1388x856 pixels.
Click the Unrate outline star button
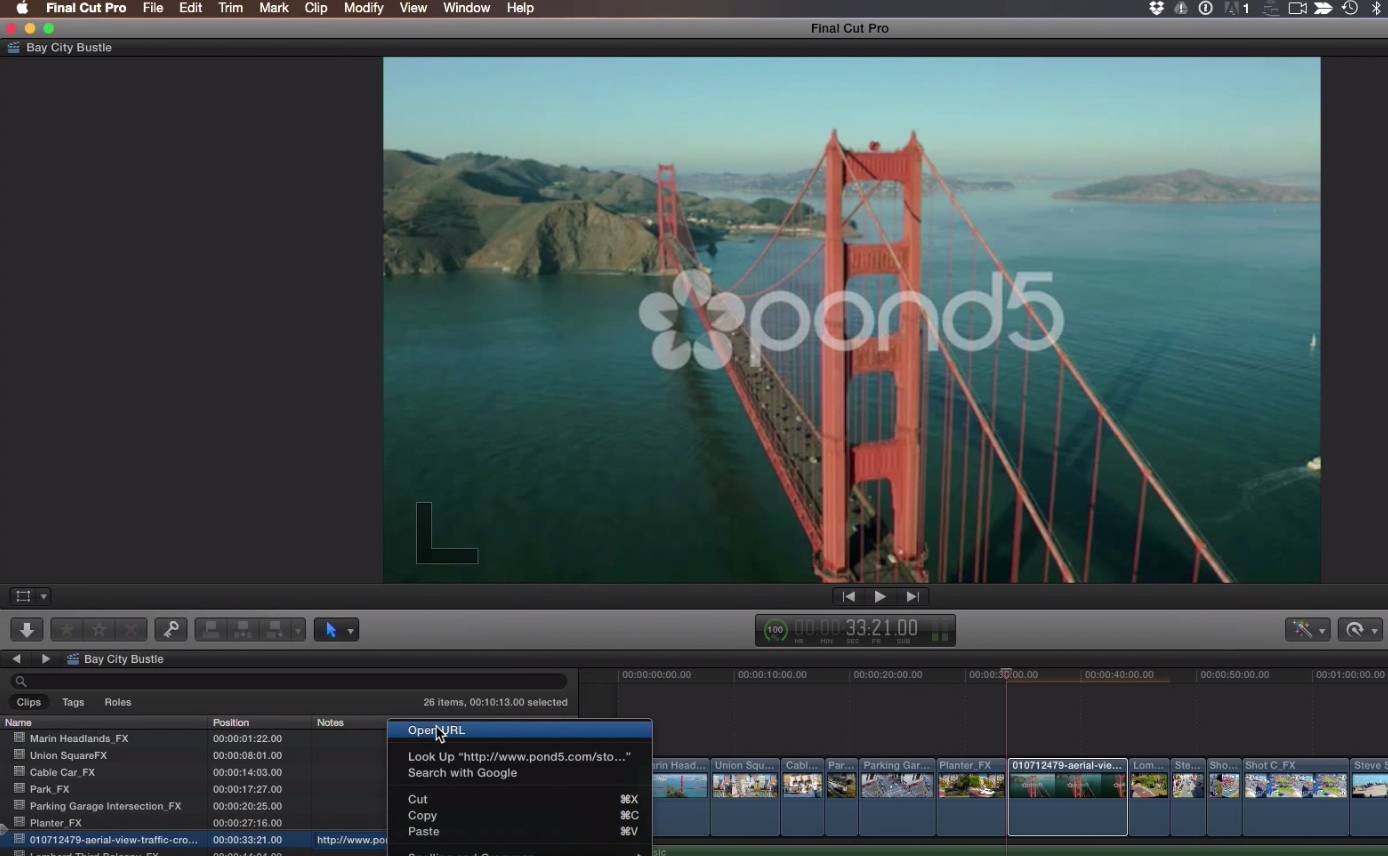[x=99, y=630]
